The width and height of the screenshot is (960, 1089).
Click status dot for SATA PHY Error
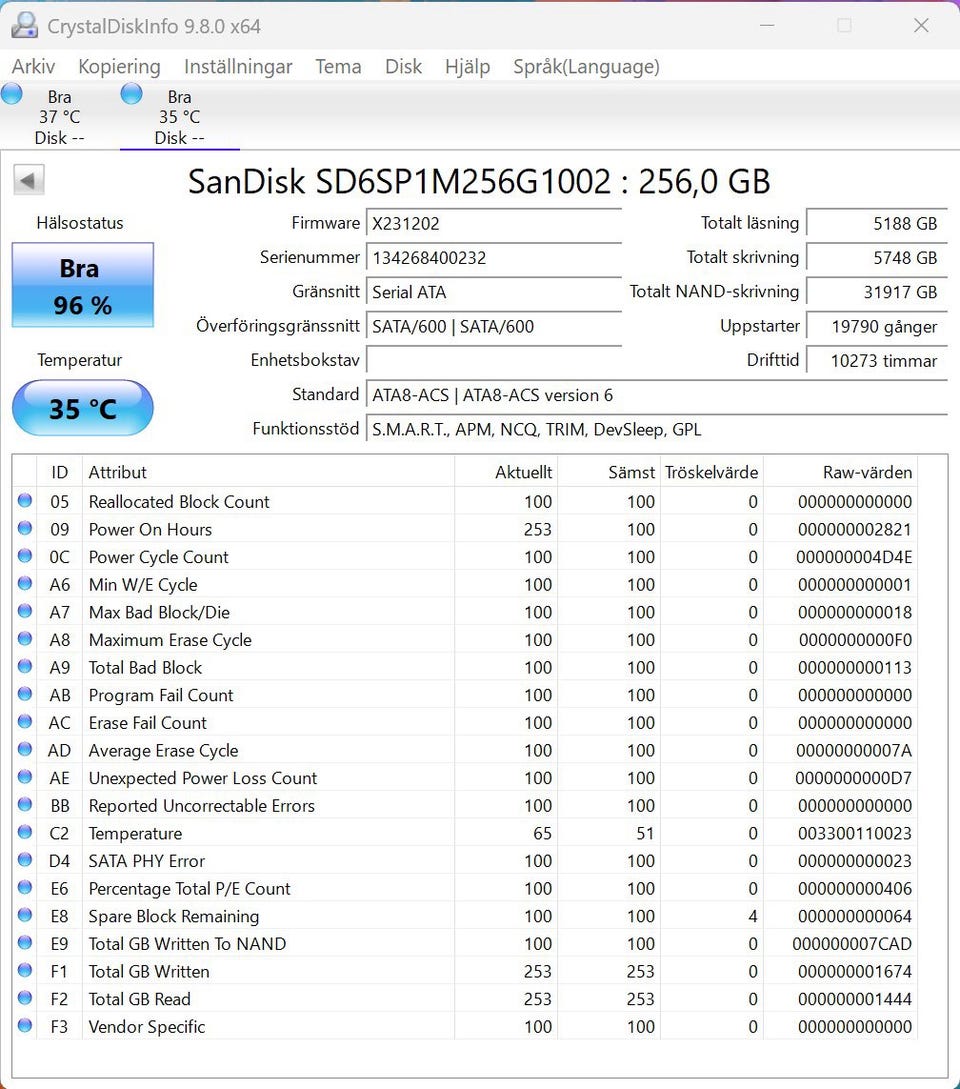pos(25,860)
